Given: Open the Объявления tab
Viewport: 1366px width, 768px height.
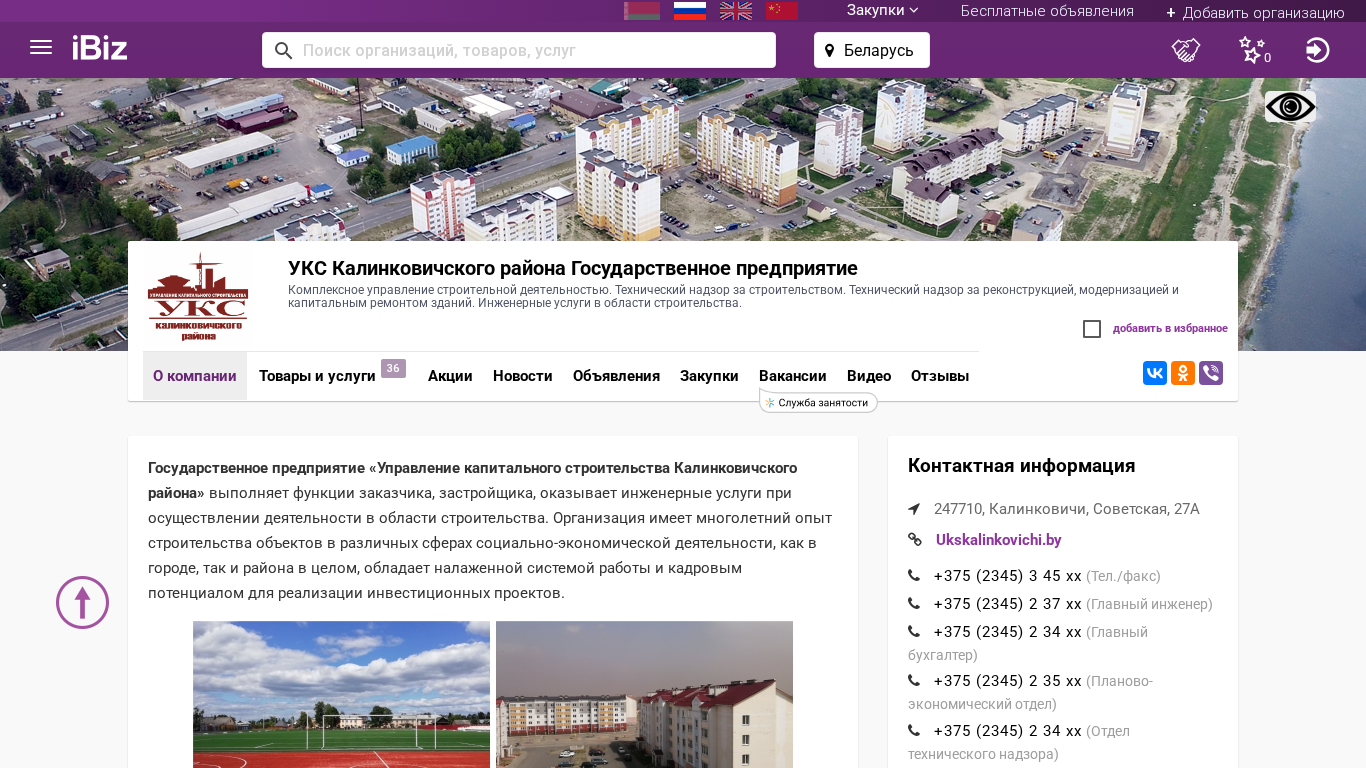Looking at the screenshot, I should [616, 376].
